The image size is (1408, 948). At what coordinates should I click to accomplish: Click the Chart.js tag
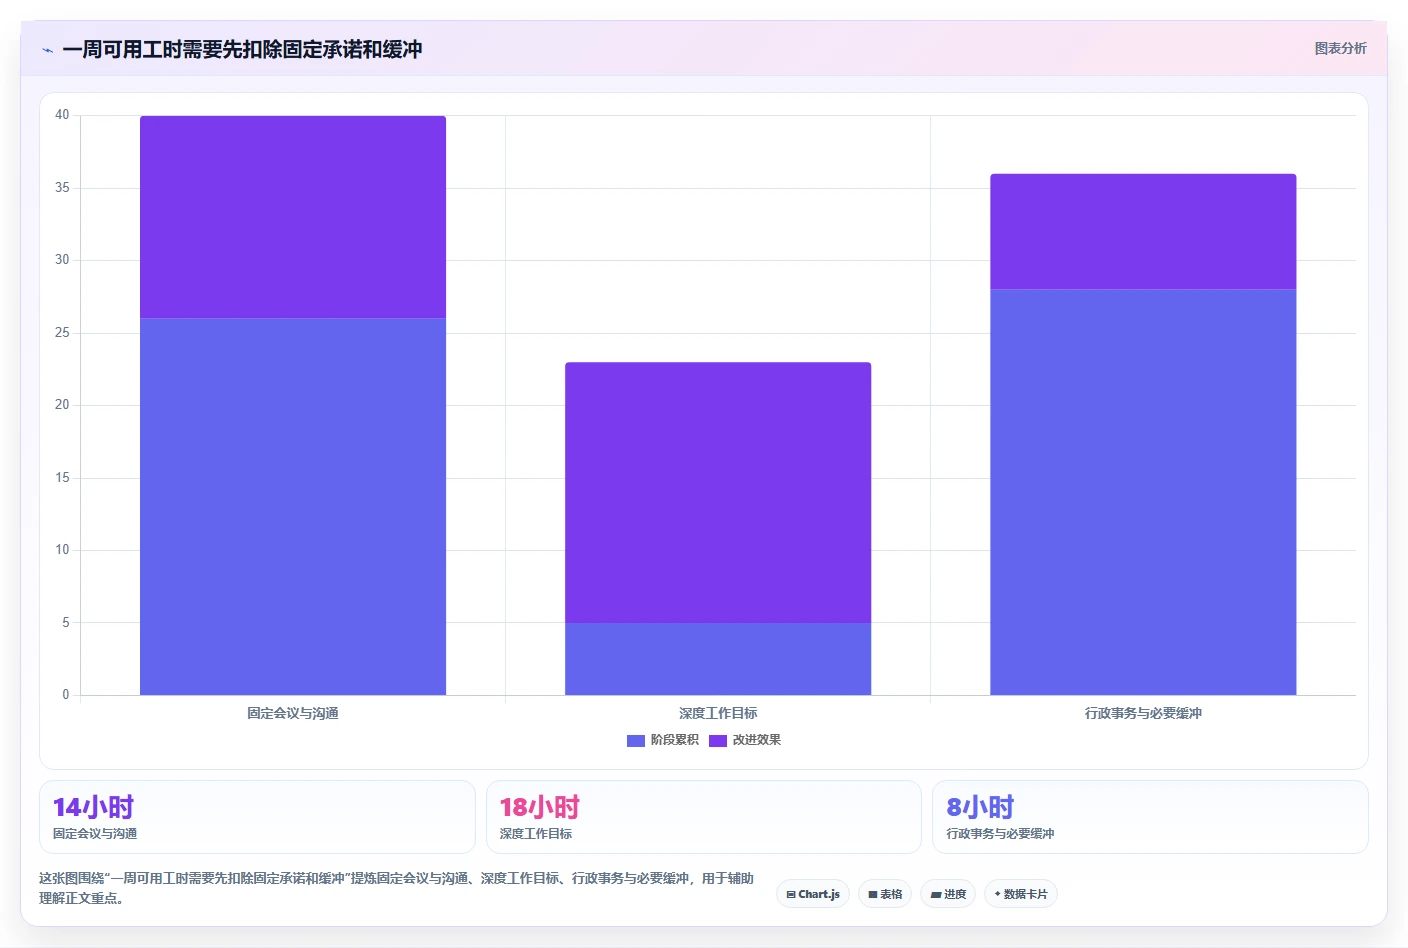(813, 894)
